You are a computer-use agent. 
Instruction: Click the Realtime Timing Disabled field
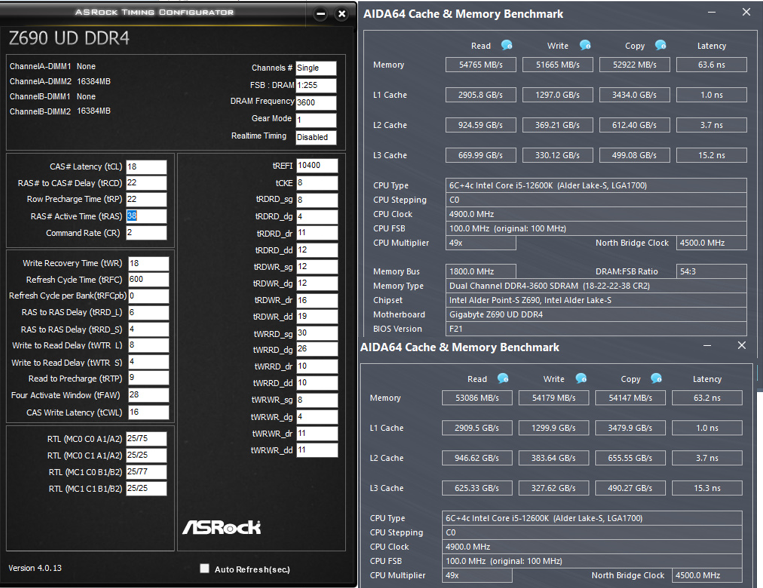(316, 137)
